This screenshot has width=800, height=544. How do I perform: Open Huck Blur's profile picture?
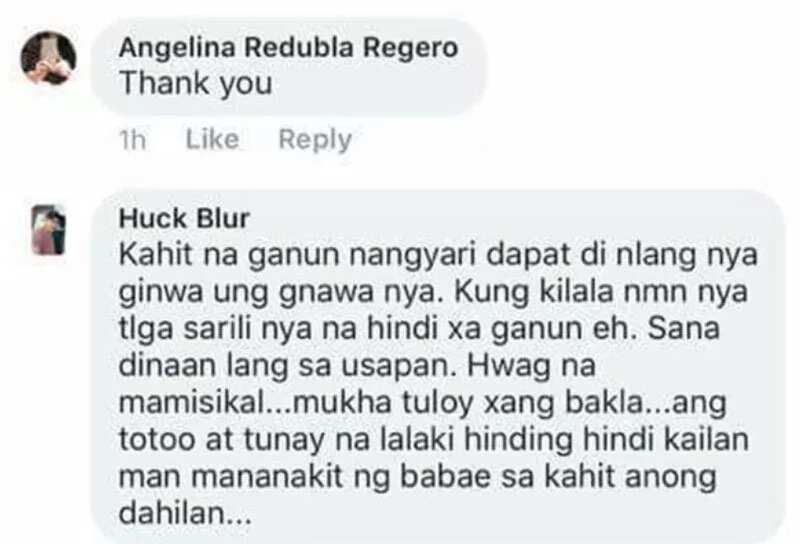click(49, 230)
